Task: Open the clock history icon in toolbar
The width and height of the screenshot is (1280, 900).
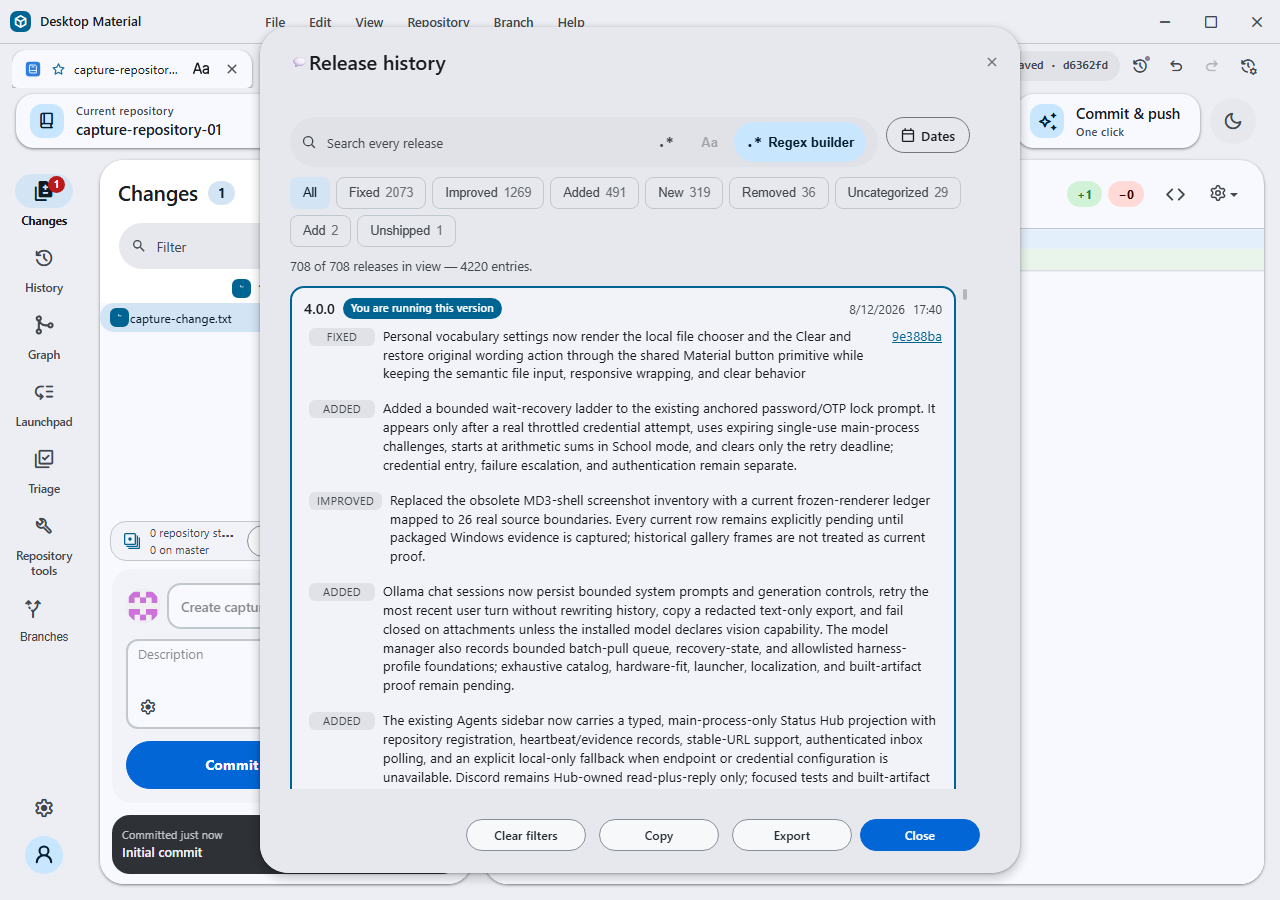Action: (1141, 66)
